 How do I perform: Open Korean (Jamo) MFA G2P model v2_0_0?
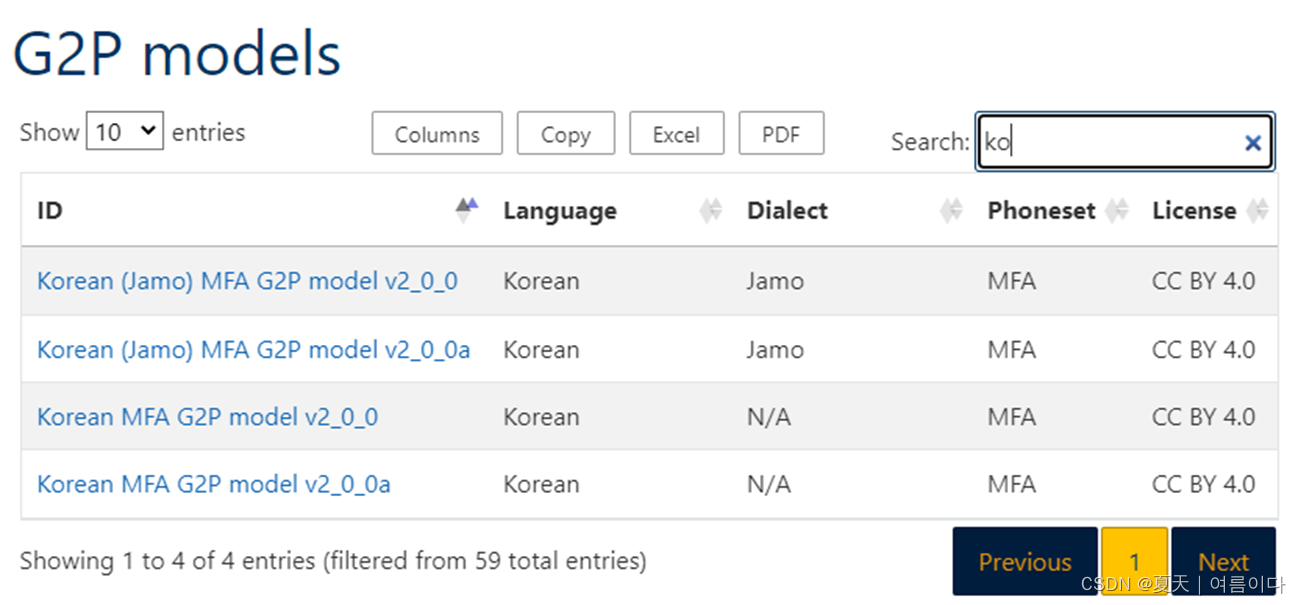pyautogui.click(x=247, y=281)
